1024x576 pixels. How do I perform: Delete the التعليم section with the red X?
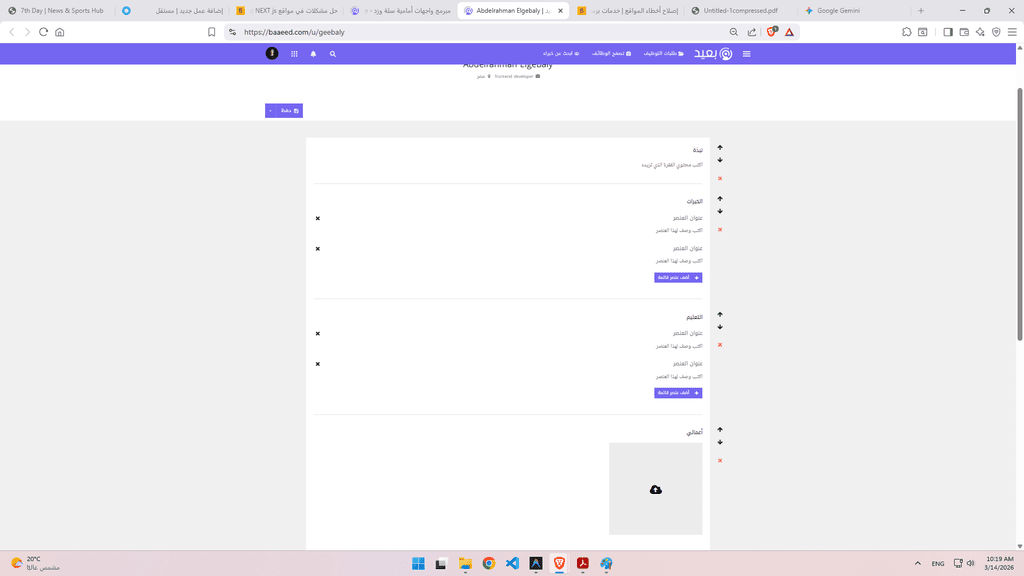720,345
